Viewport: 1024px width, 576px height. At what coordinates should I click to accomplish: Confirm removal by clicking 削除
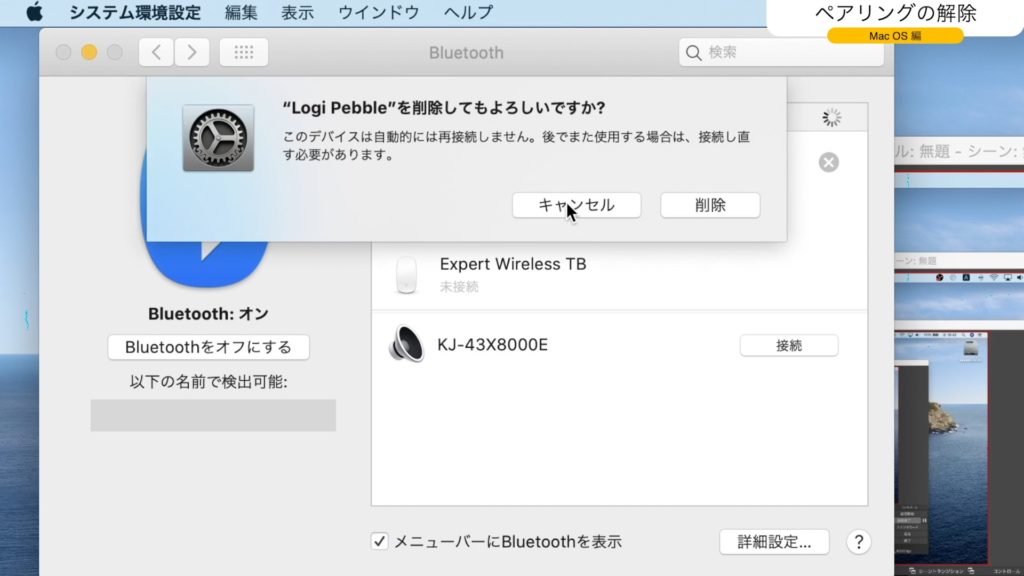point(710,205)
